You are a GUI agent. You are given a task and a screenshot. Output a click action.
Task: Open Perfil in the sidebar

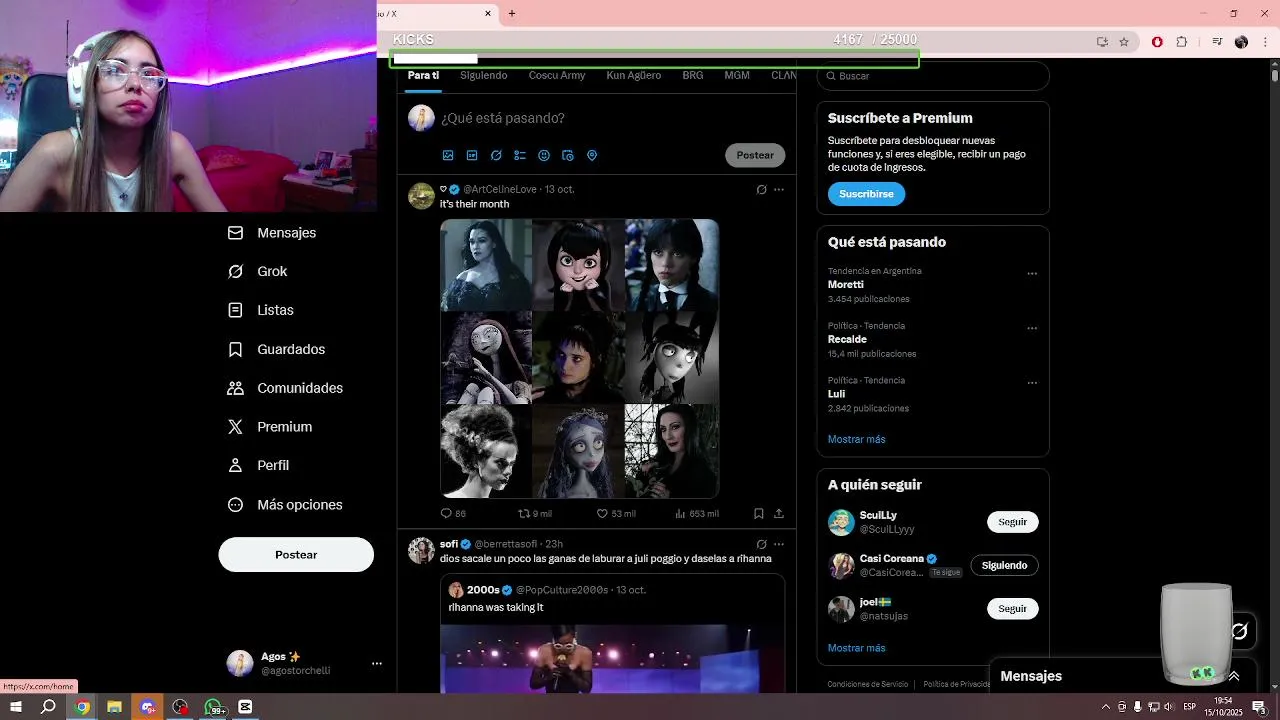pos(258,466)
